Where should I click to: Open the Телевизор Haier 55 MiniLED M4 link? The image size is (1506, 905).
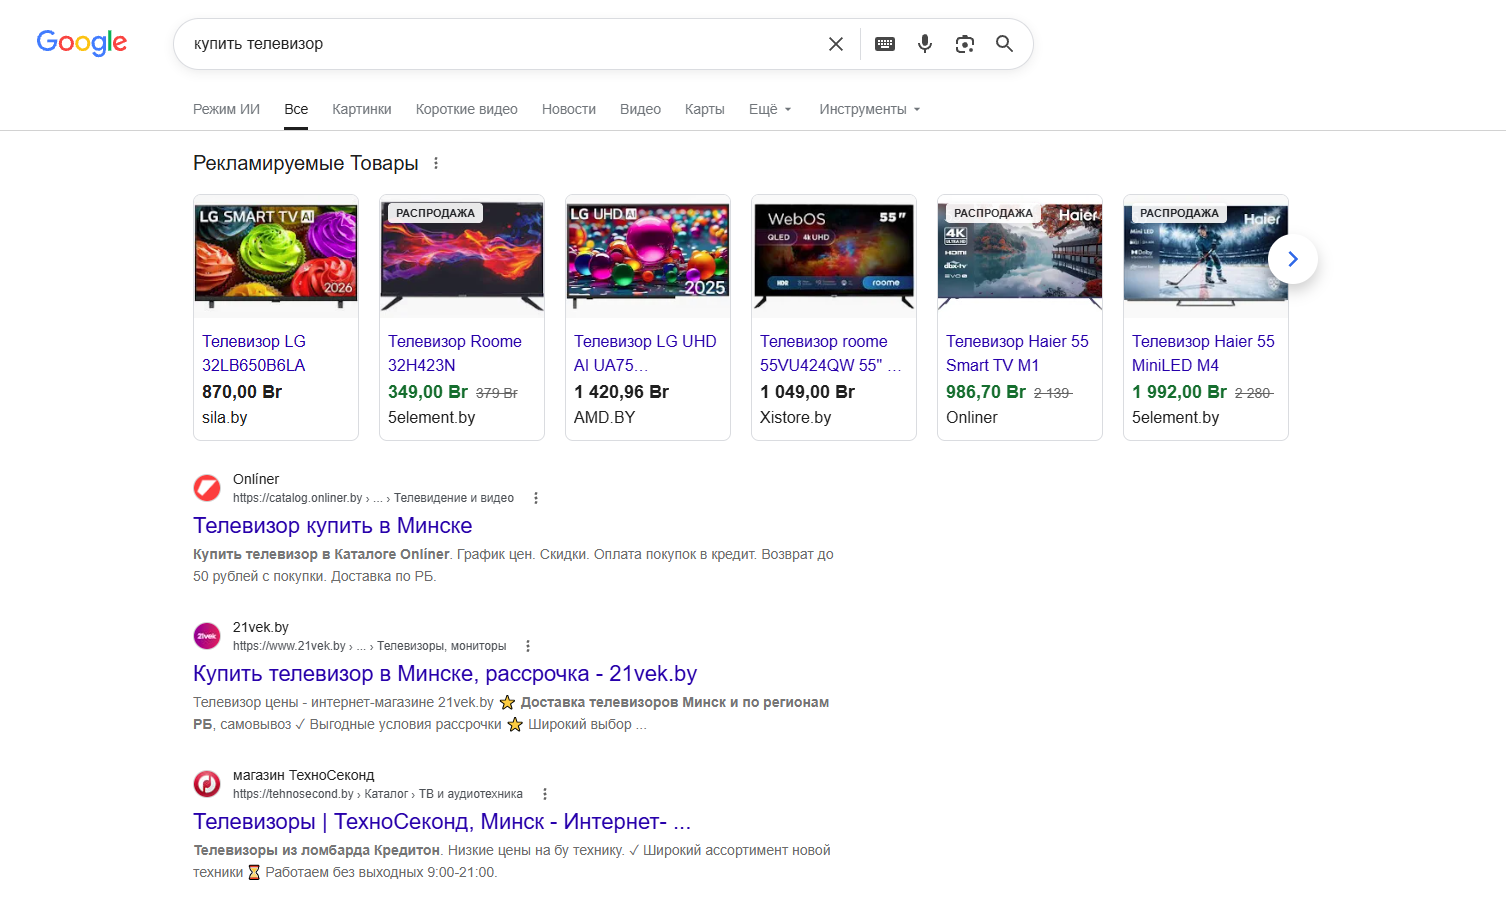[x=1203, y=353]
